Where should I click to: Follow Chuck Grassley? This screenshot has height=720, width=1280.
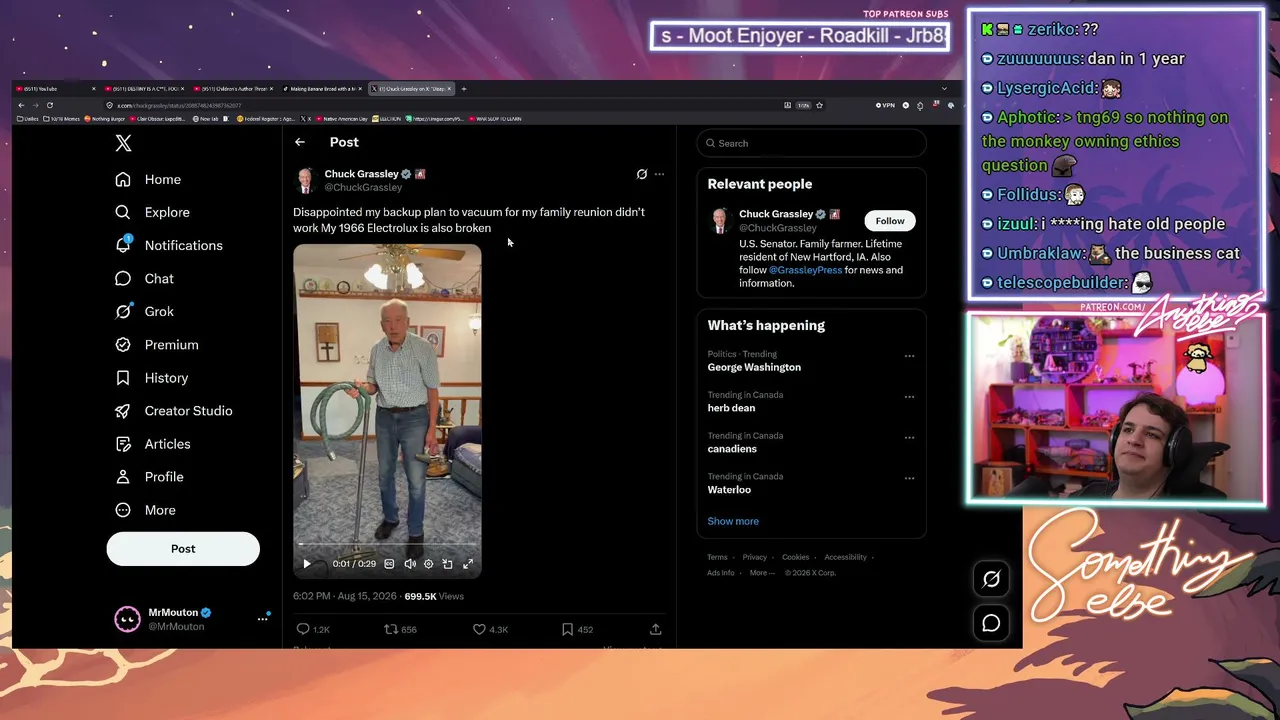click(890, 221)
